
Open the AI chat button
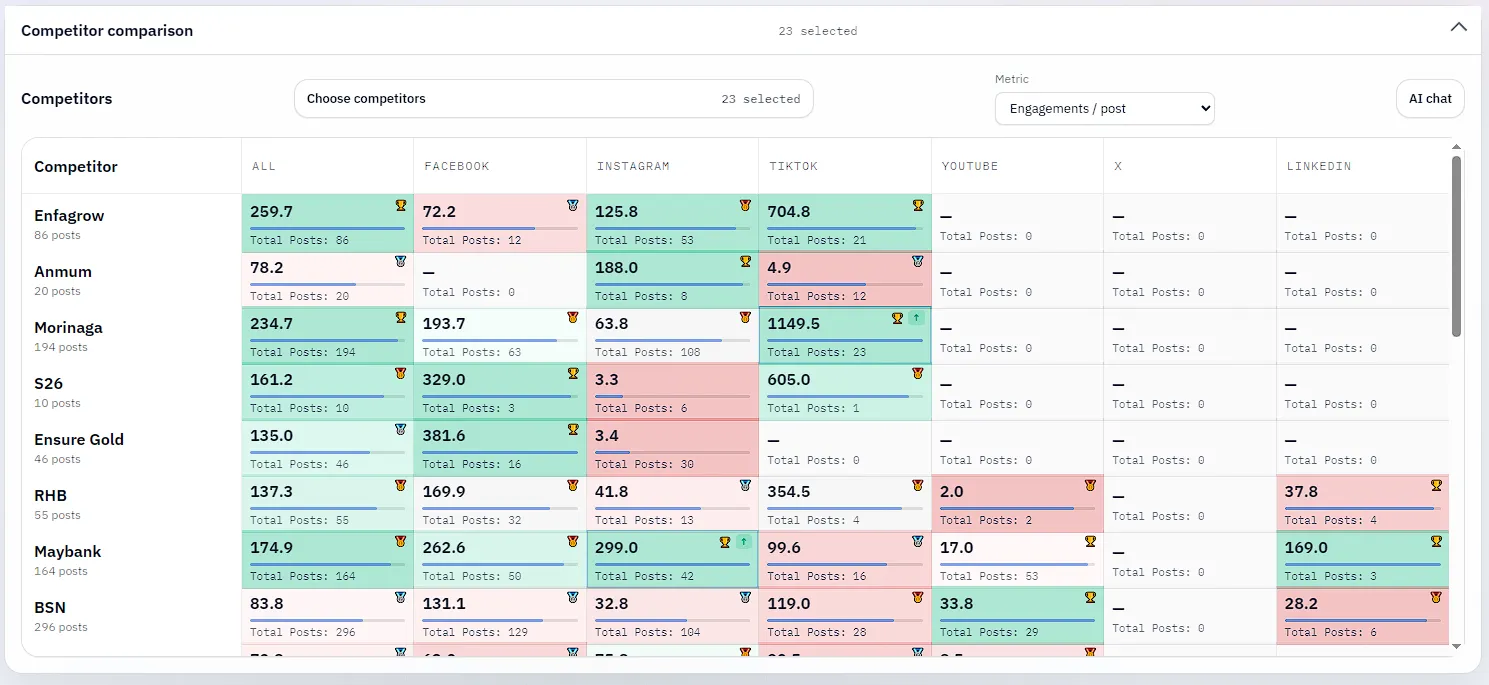(x=1430, y=99)
